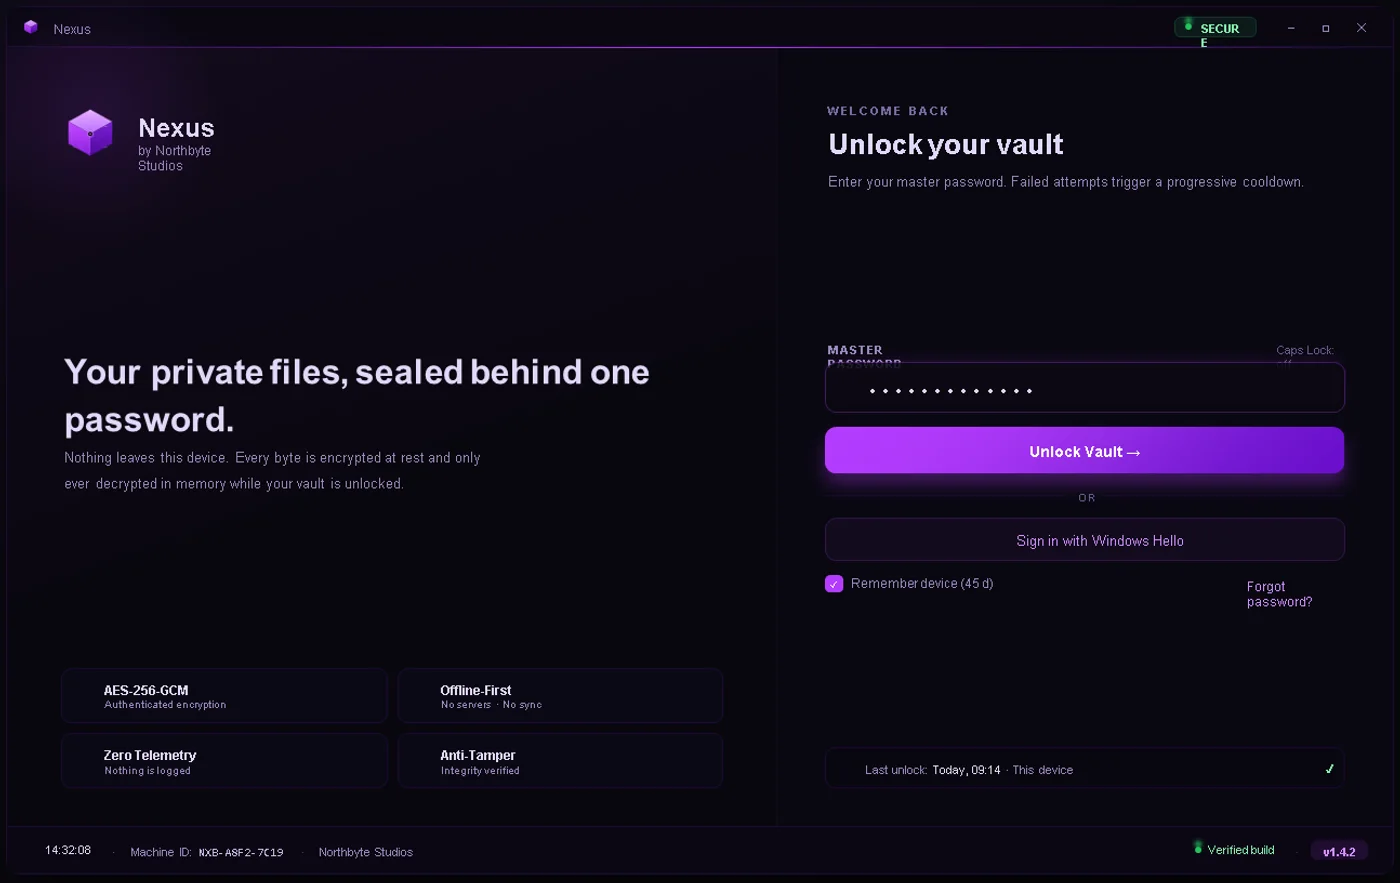1400x883 pixels.
Task: Sign in with Windows Hello
Action: tap(1084, 540)
